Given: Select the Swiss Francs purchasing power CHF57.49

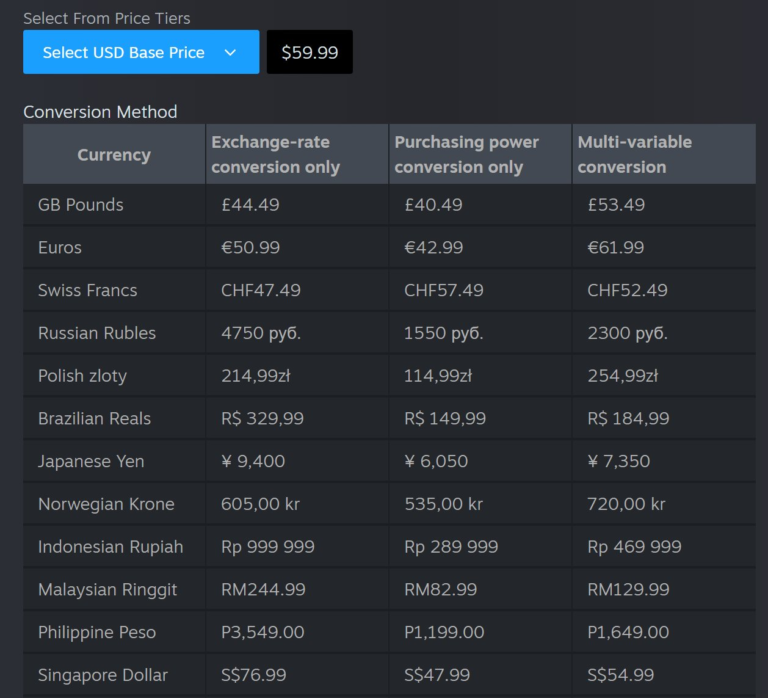Looking at the screenshot, I should [443, 290].
